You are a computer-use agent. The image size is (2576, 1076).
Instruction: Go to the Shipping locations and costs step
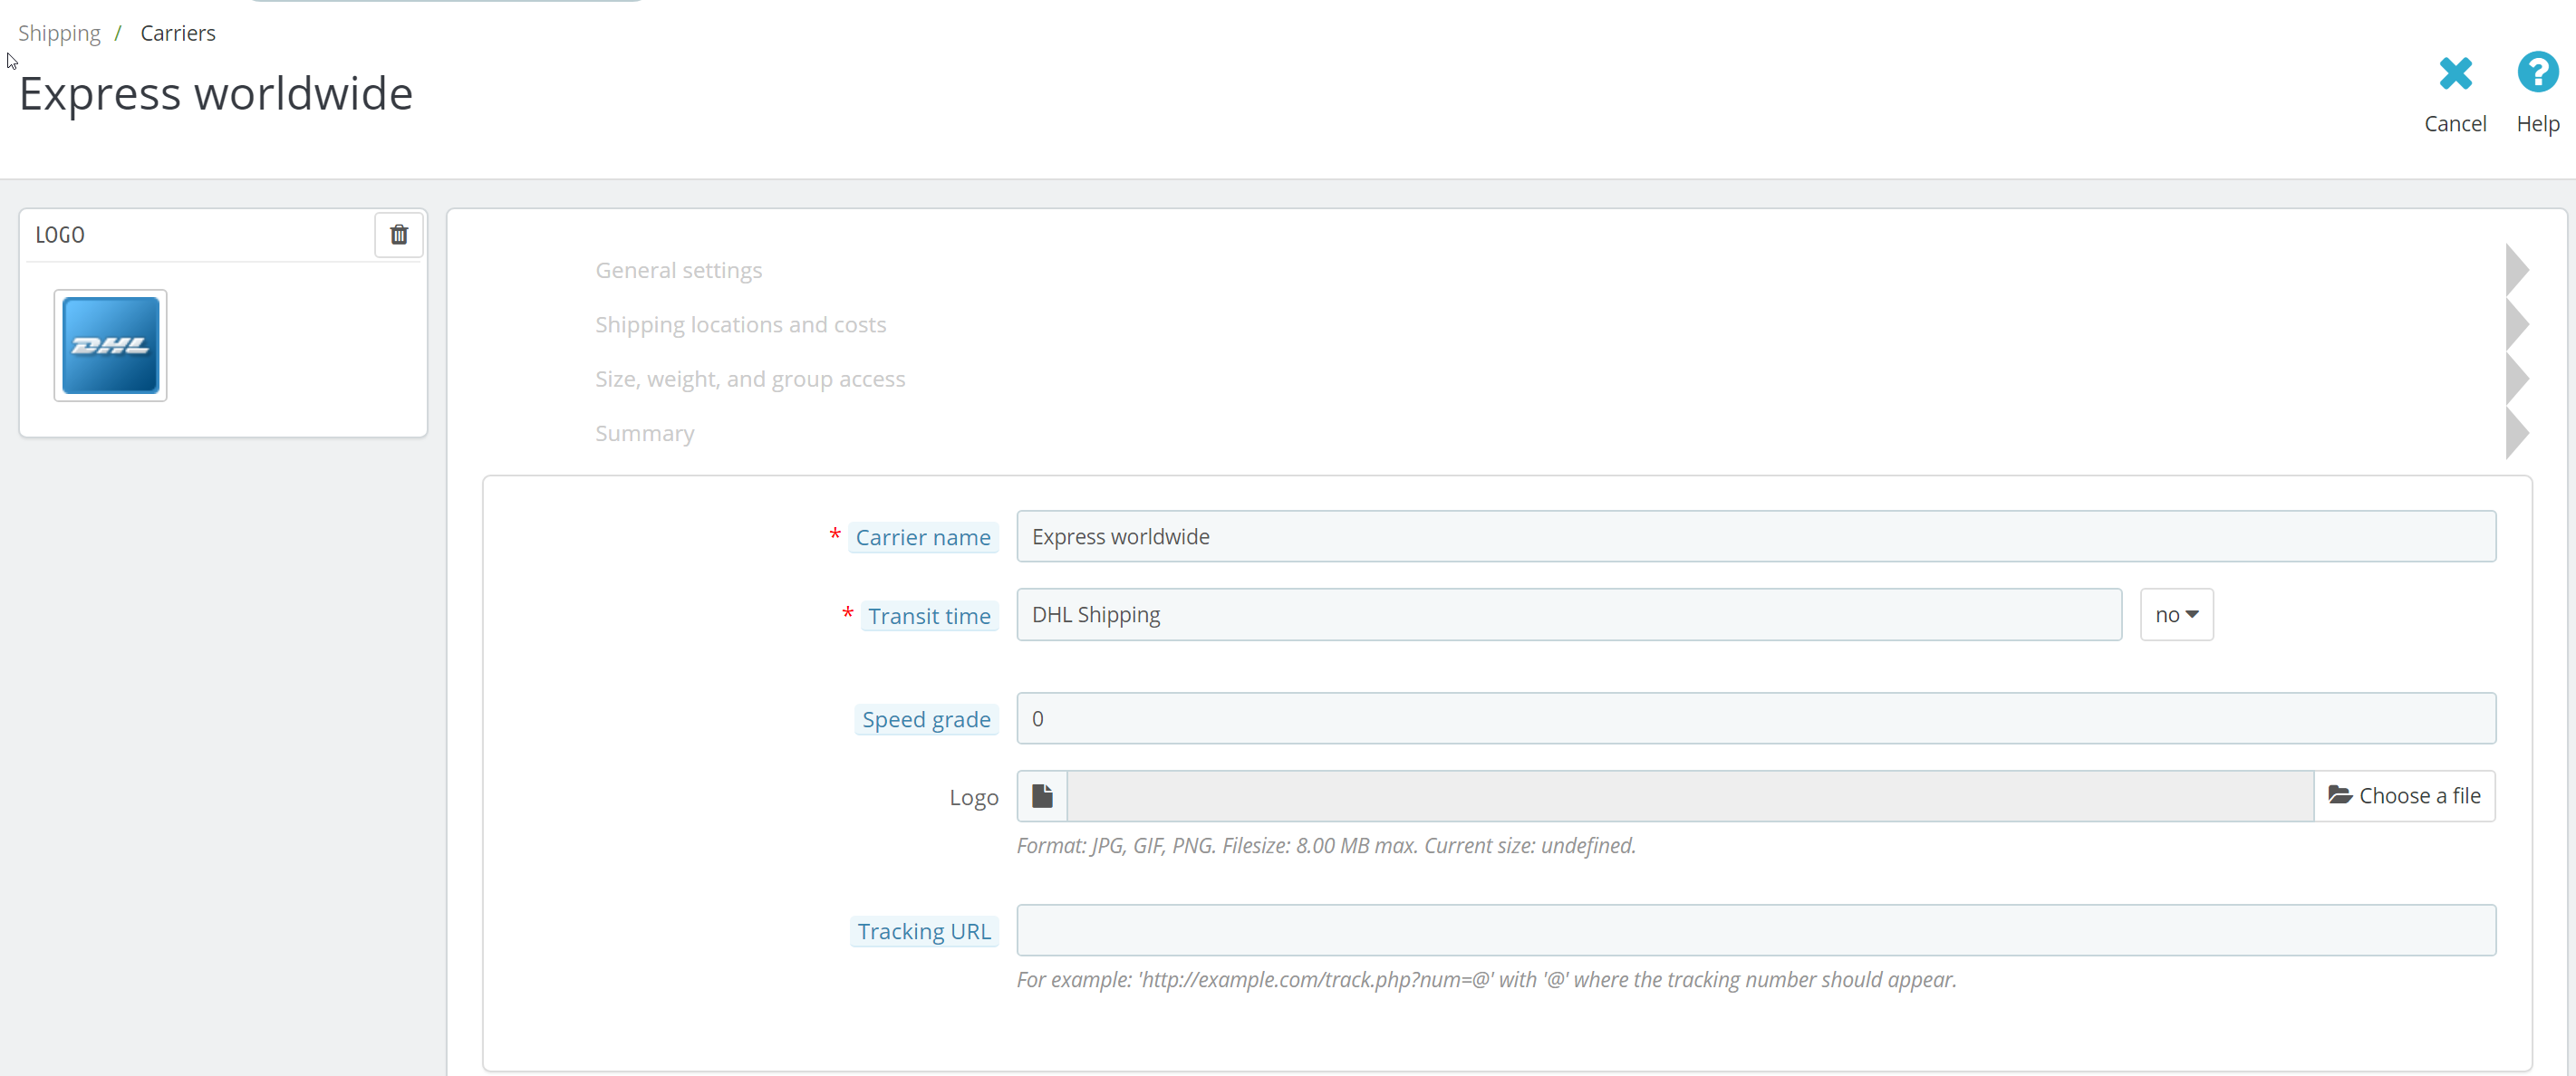pos(740,325)
